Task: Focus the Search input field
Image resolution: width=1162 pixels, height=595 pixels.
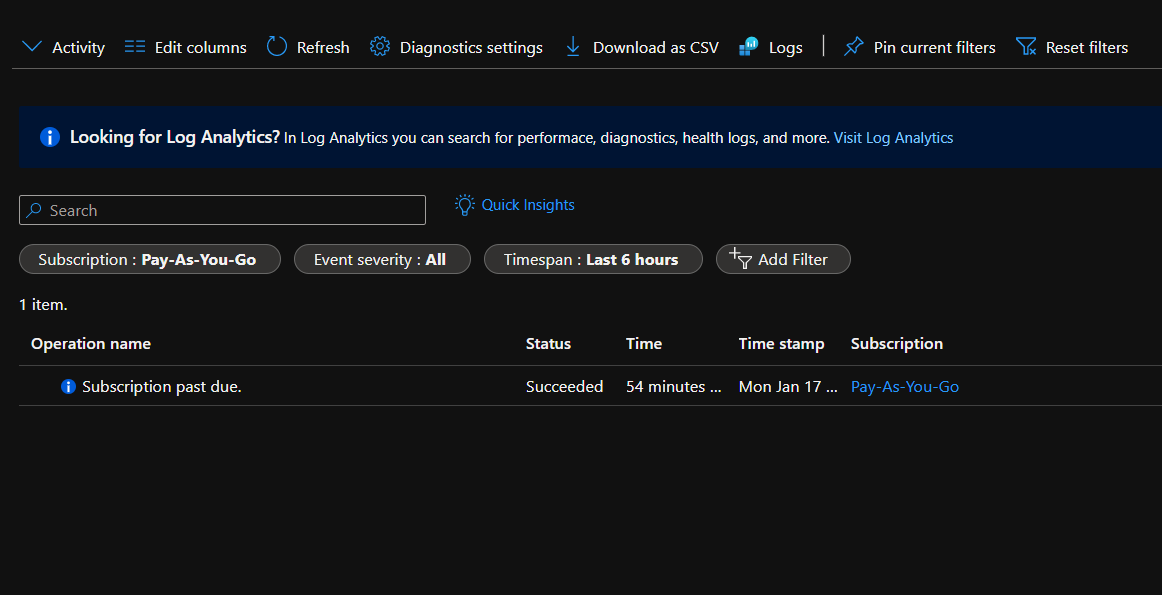Action: click(x=222, y=210)
